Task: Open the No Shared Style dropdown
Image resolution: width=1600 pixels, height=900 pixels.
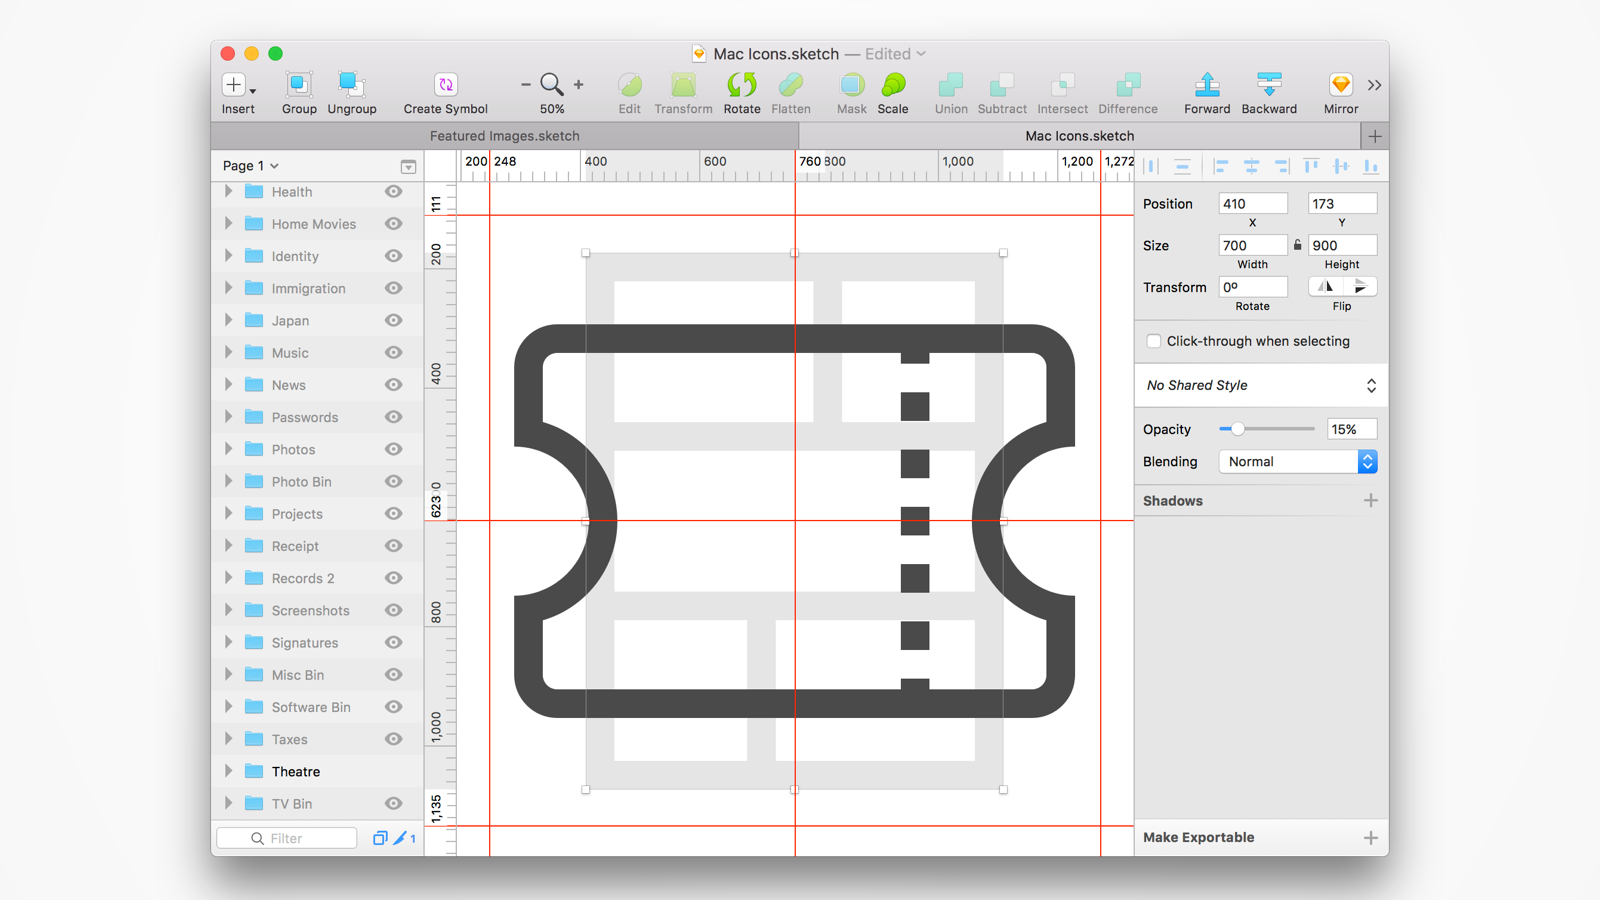Action: 1260,386
